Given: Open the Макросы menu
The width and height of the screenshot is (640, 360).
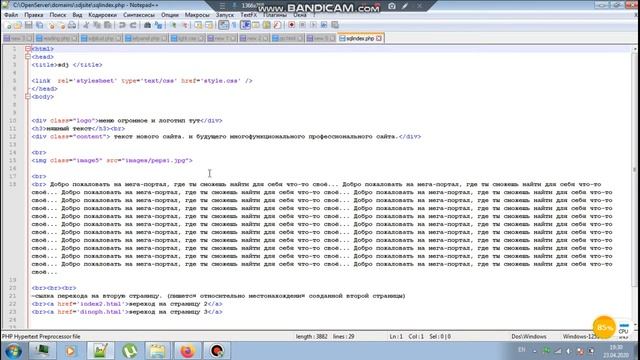Looking at the screenshot, I should tap(197, 15).
